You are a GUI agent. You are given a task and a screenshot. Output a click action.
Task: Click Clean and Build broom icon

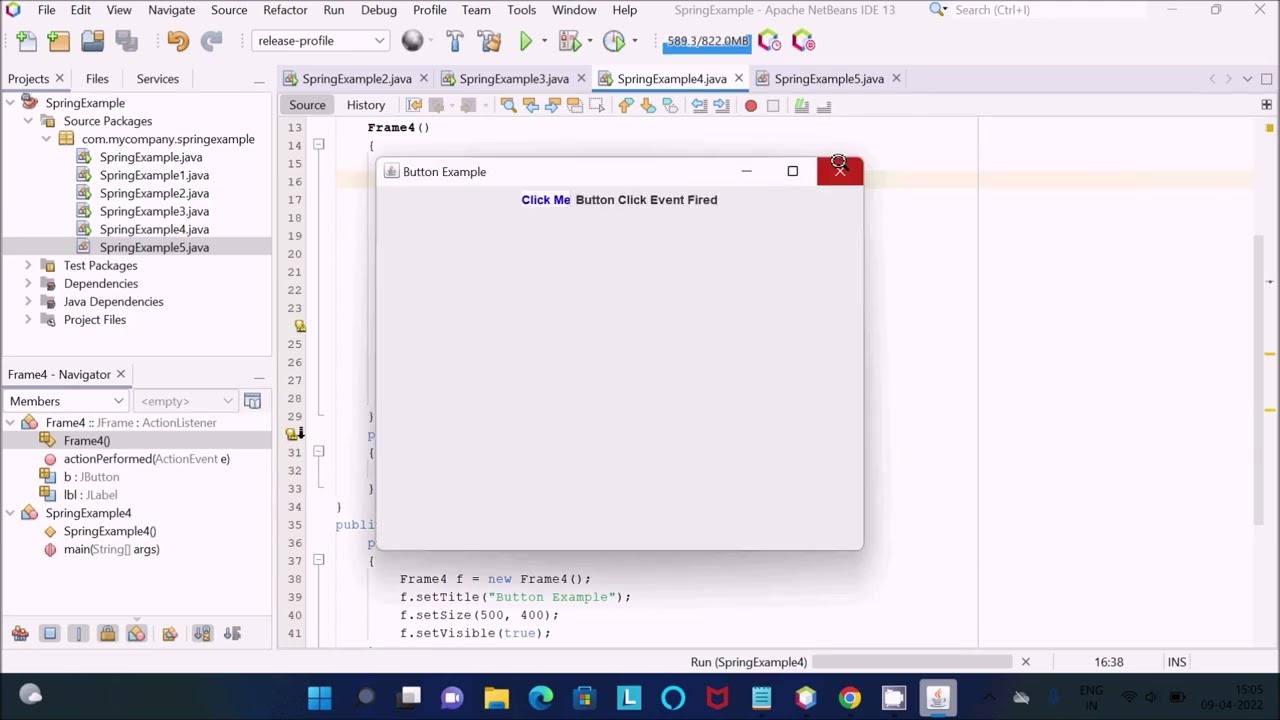(x=489, y=41)
